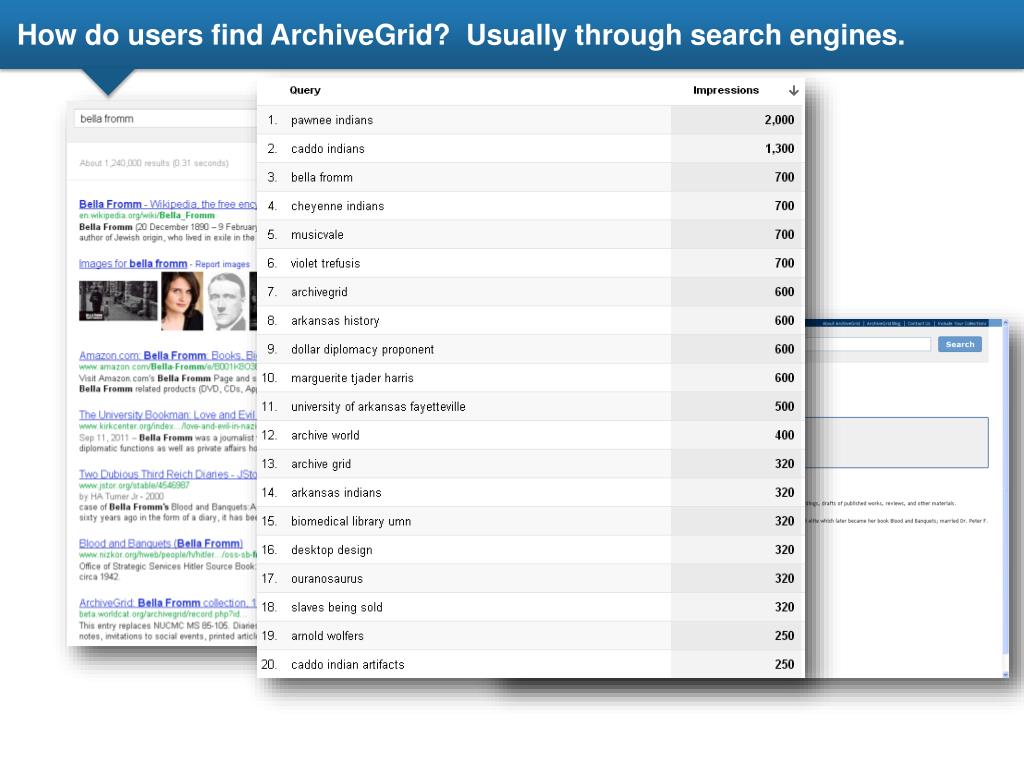Click the 'Report images' link
Viewport: 1024px width, 768px height.
[222, 264]
